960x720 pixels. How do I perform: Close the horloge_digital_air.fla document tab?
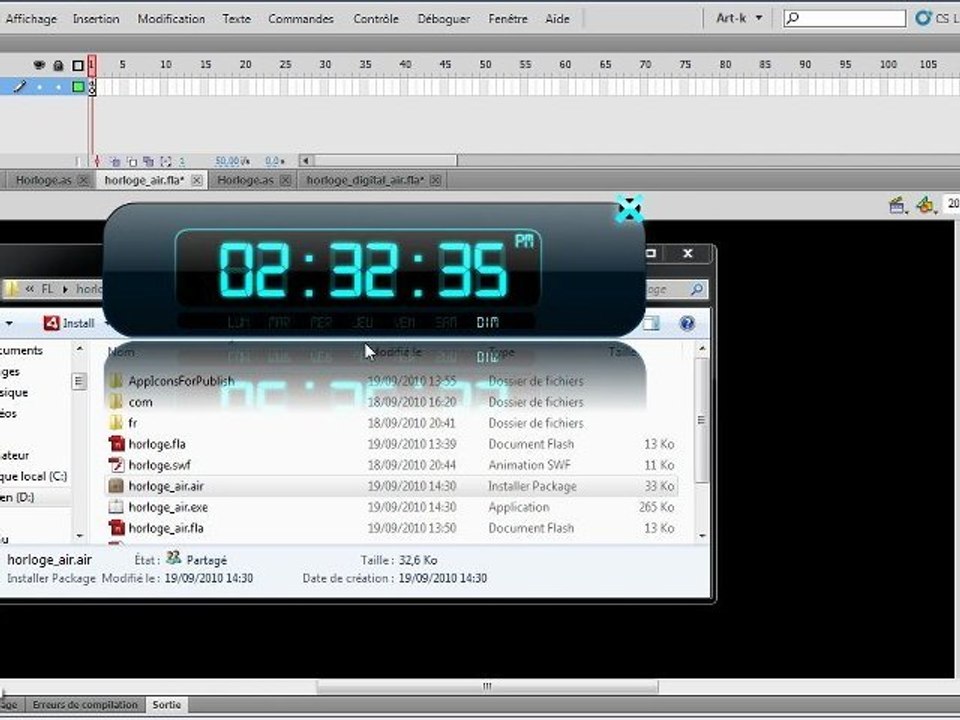(435, 181)
